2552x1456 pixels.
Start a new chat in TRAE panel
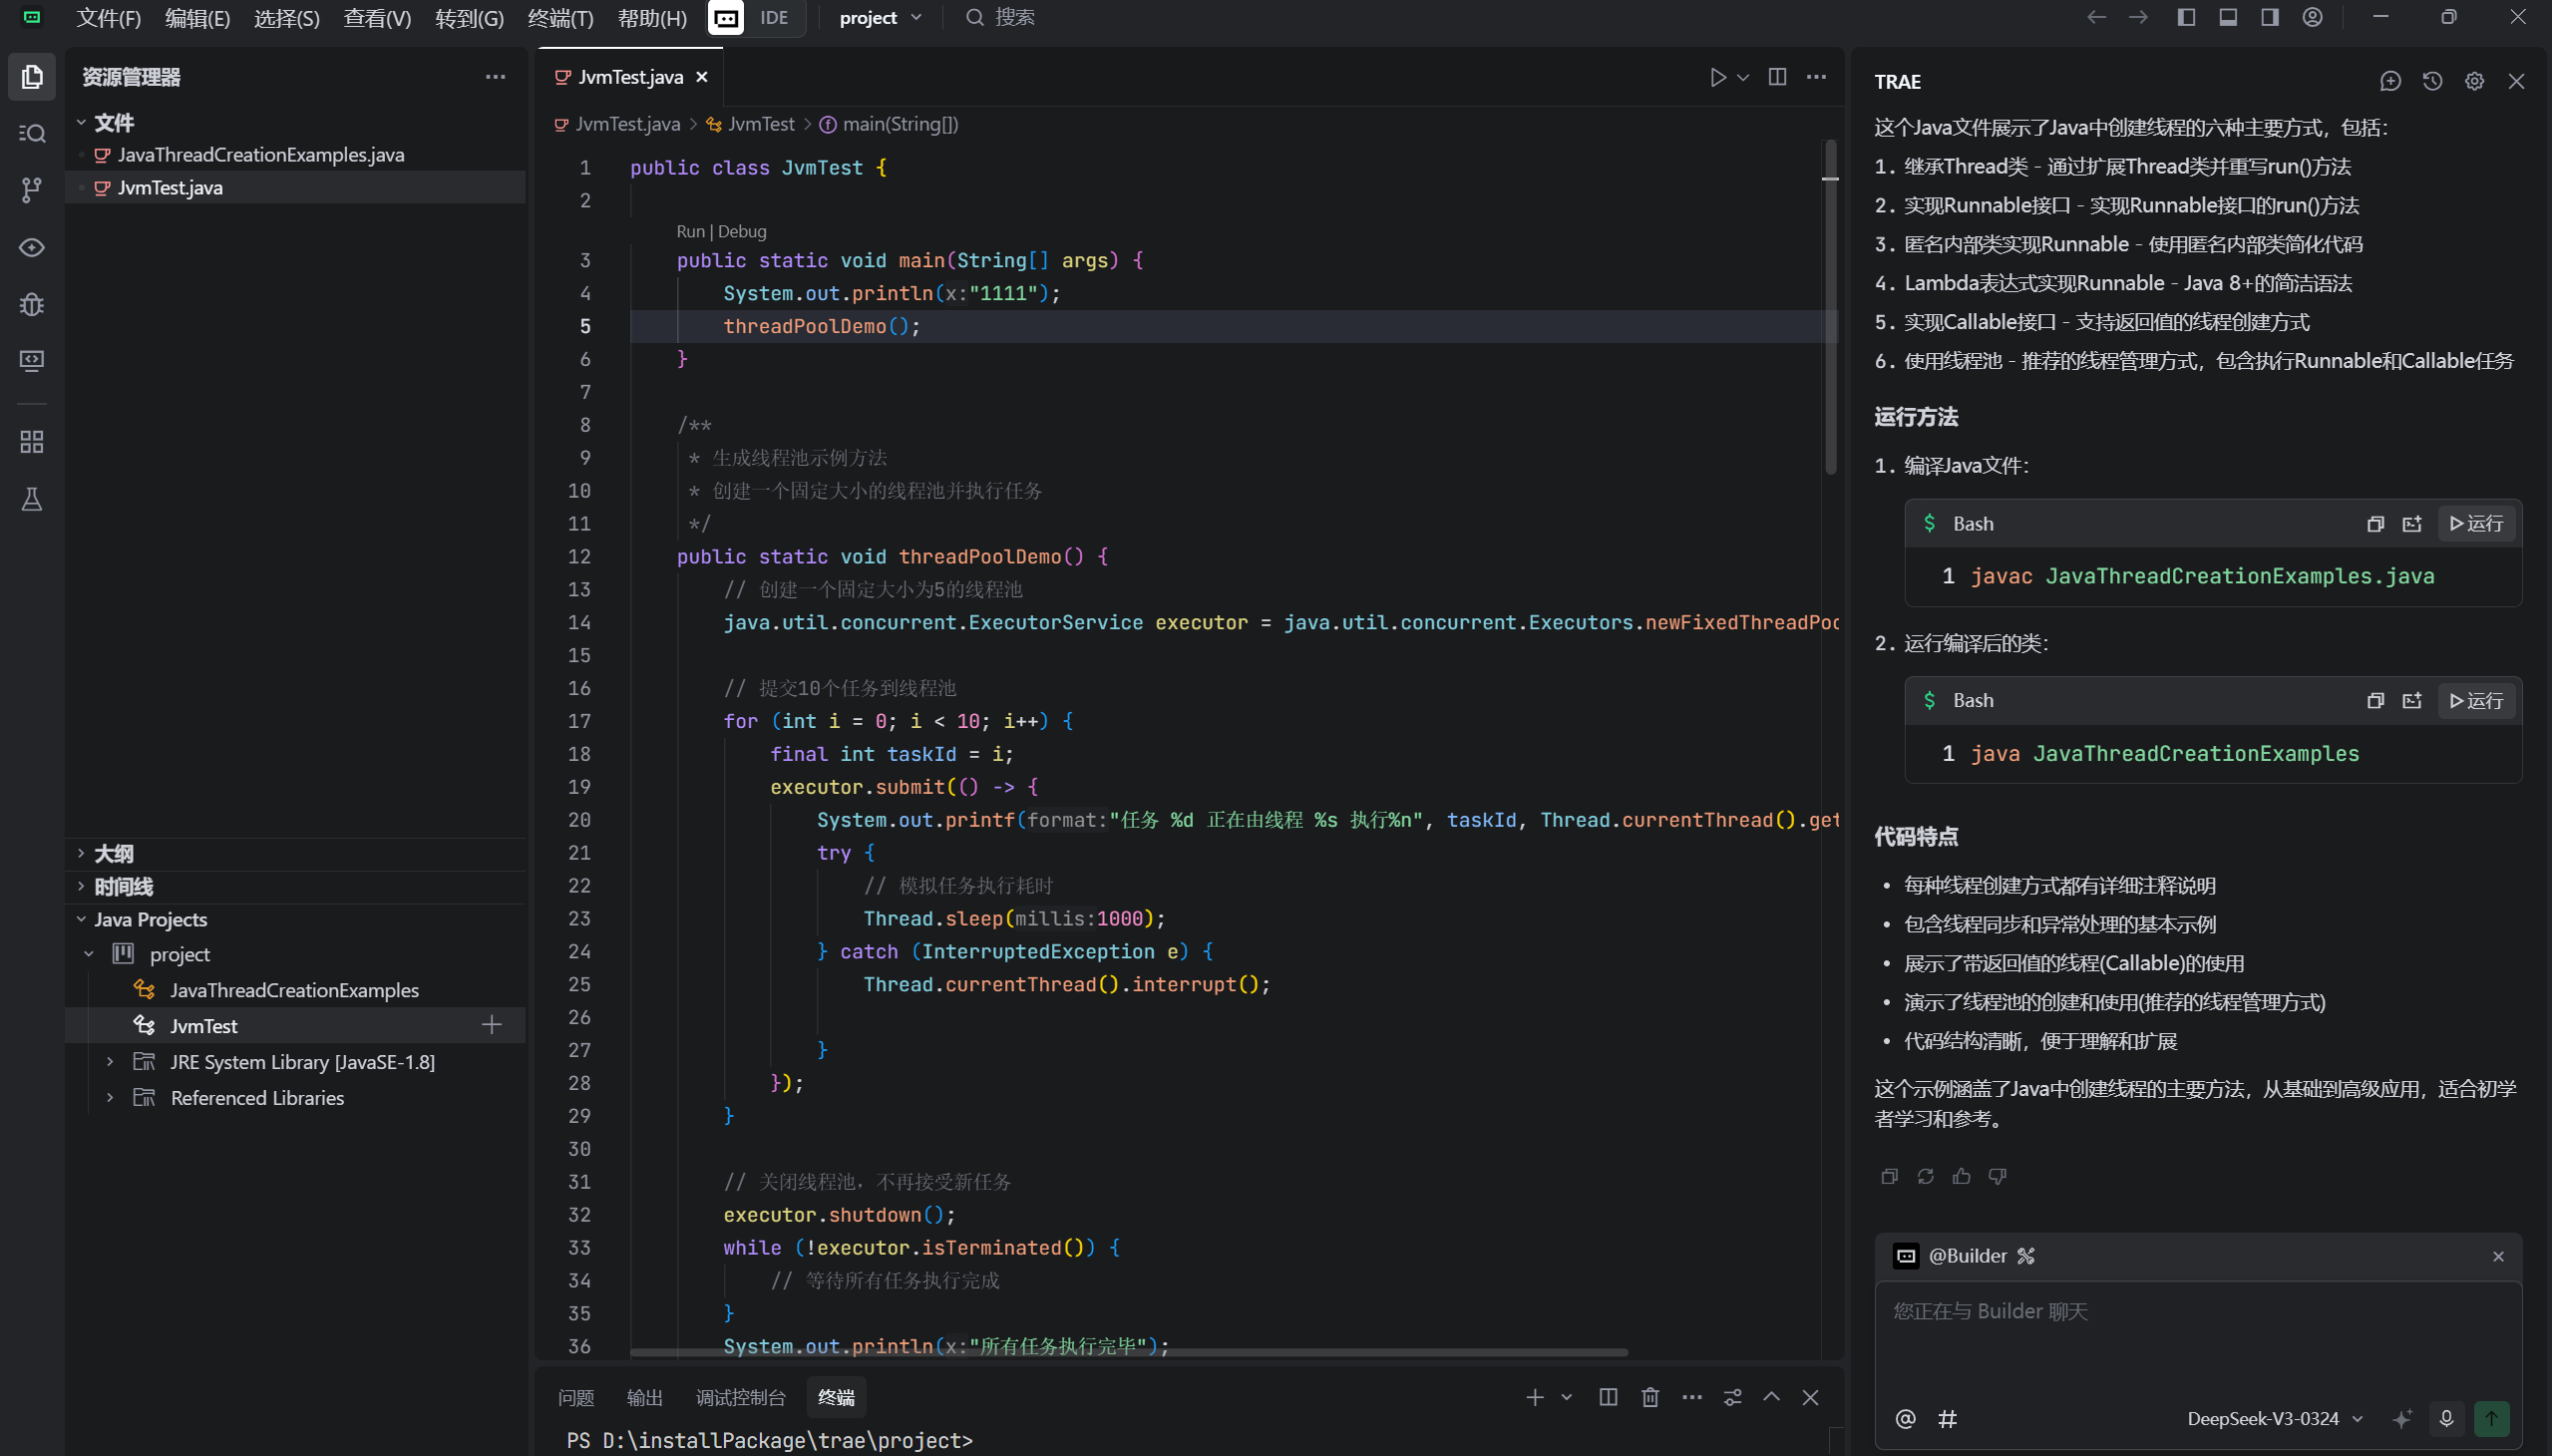click(2390, 81)
